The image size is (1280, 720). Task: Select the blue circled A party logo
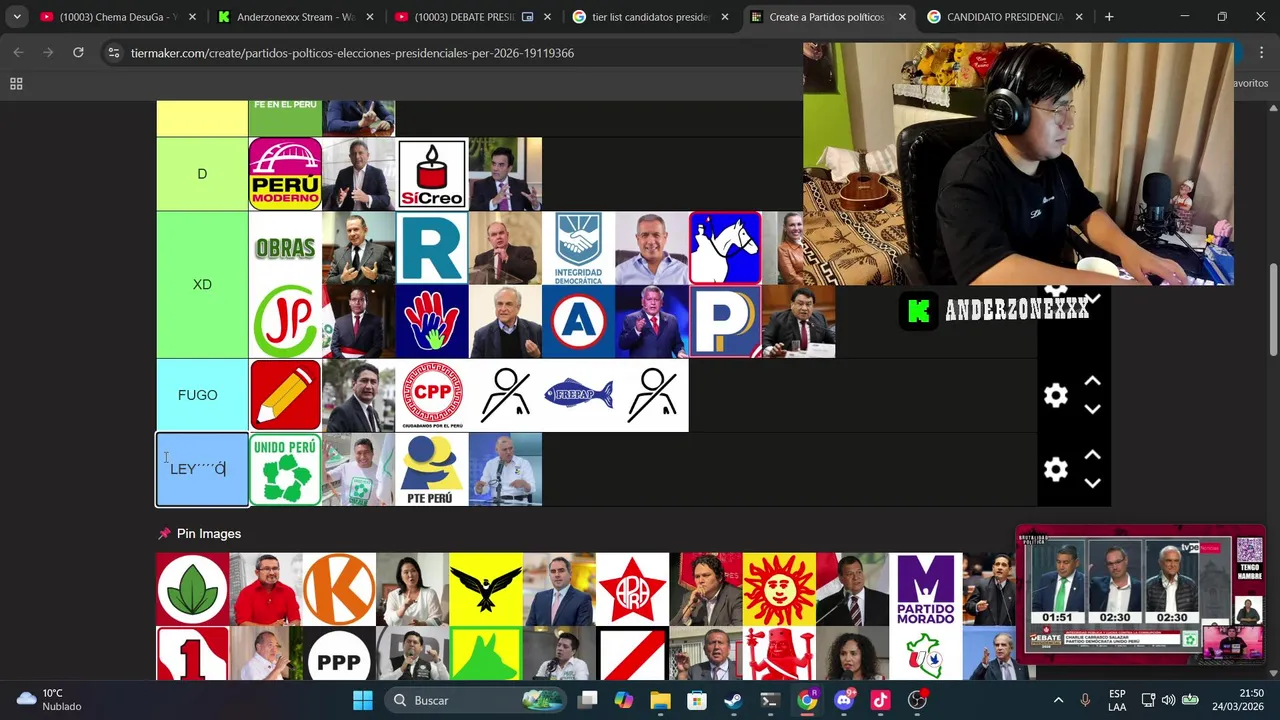[578, 322]
